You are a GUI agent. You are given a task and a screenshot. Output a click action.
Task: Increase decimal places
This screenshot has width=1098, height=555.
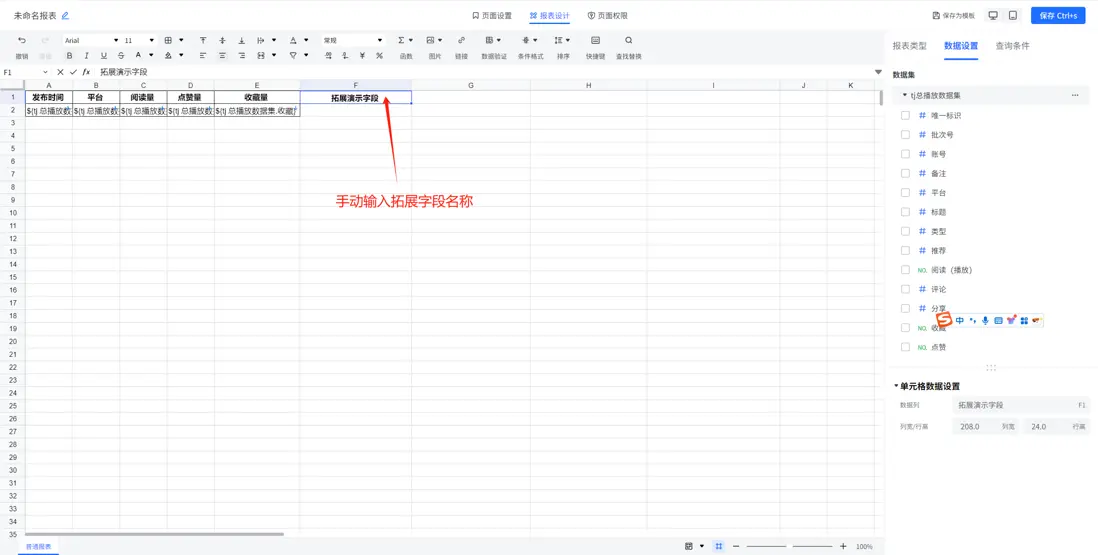point(328,56)
